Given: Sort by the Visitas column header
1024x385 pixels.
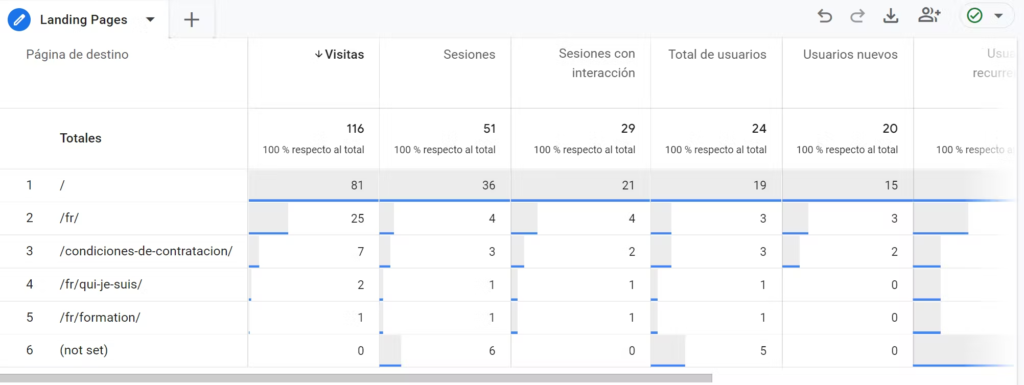Looking at the screenshot, I should (339, 55).
